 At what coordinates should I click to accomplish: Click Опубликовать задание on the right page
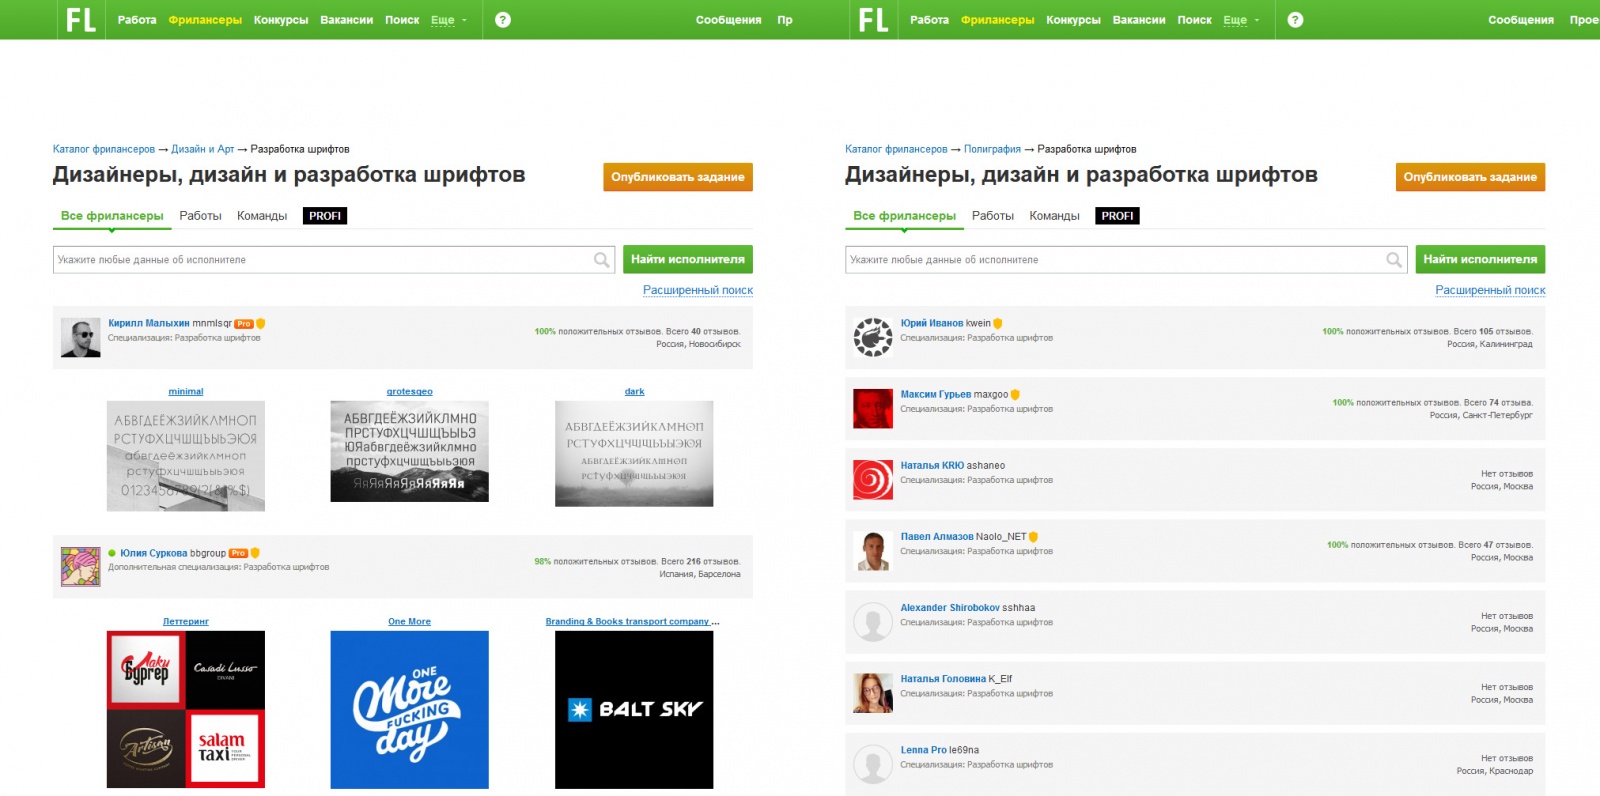pos(1470,177)
